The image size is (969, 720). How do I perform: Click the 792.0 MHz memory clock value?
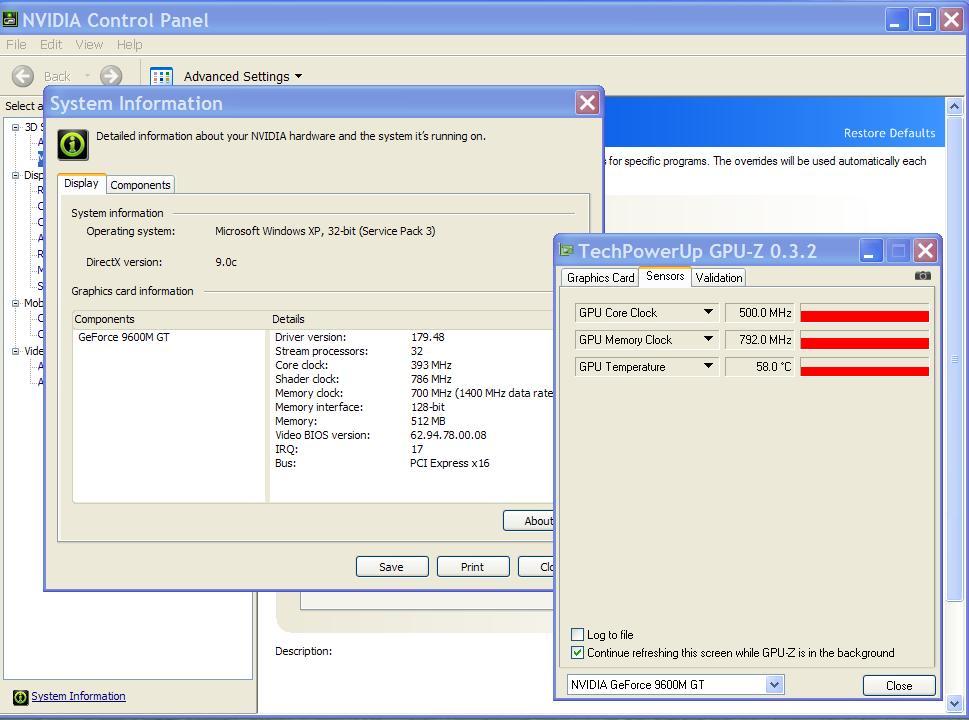[x=760, y=340]
